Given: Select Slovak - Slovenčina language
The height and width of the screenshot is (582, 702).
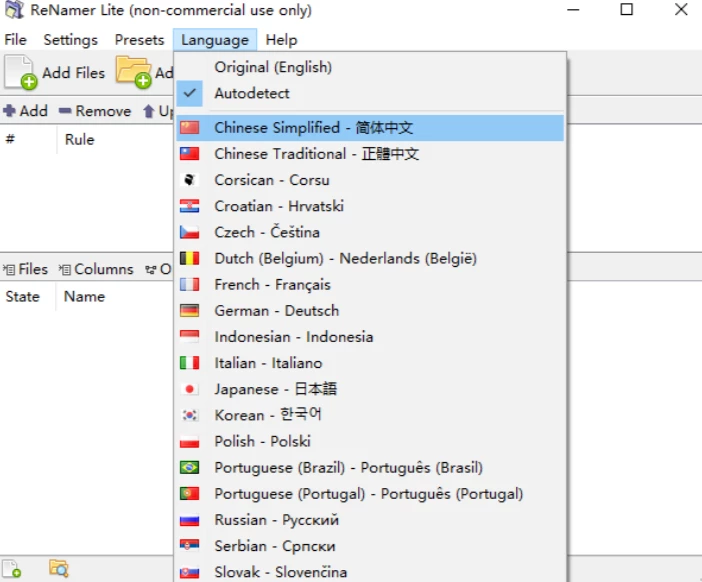Looking at the screenshot, I should click(370, 572).
